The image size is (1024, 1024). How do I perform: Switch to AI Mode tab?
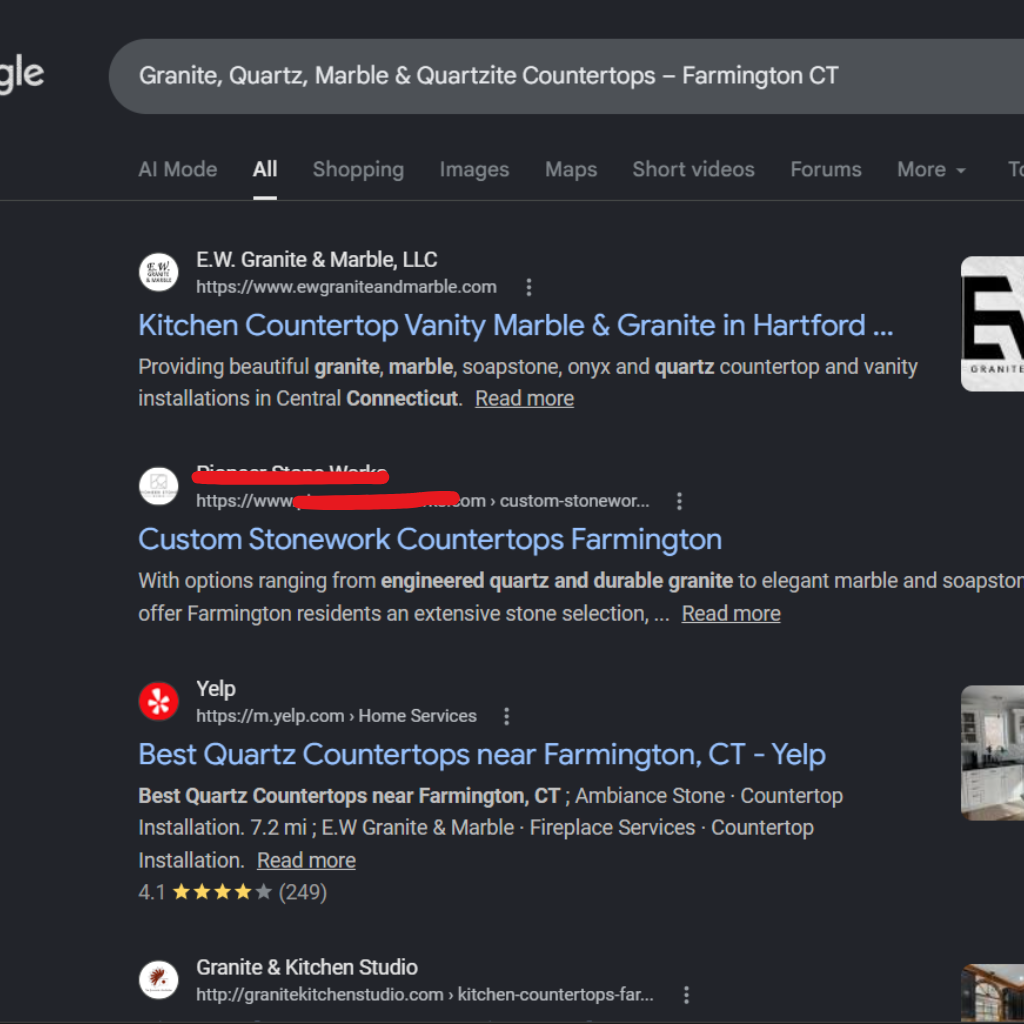[x=178, y=170]
